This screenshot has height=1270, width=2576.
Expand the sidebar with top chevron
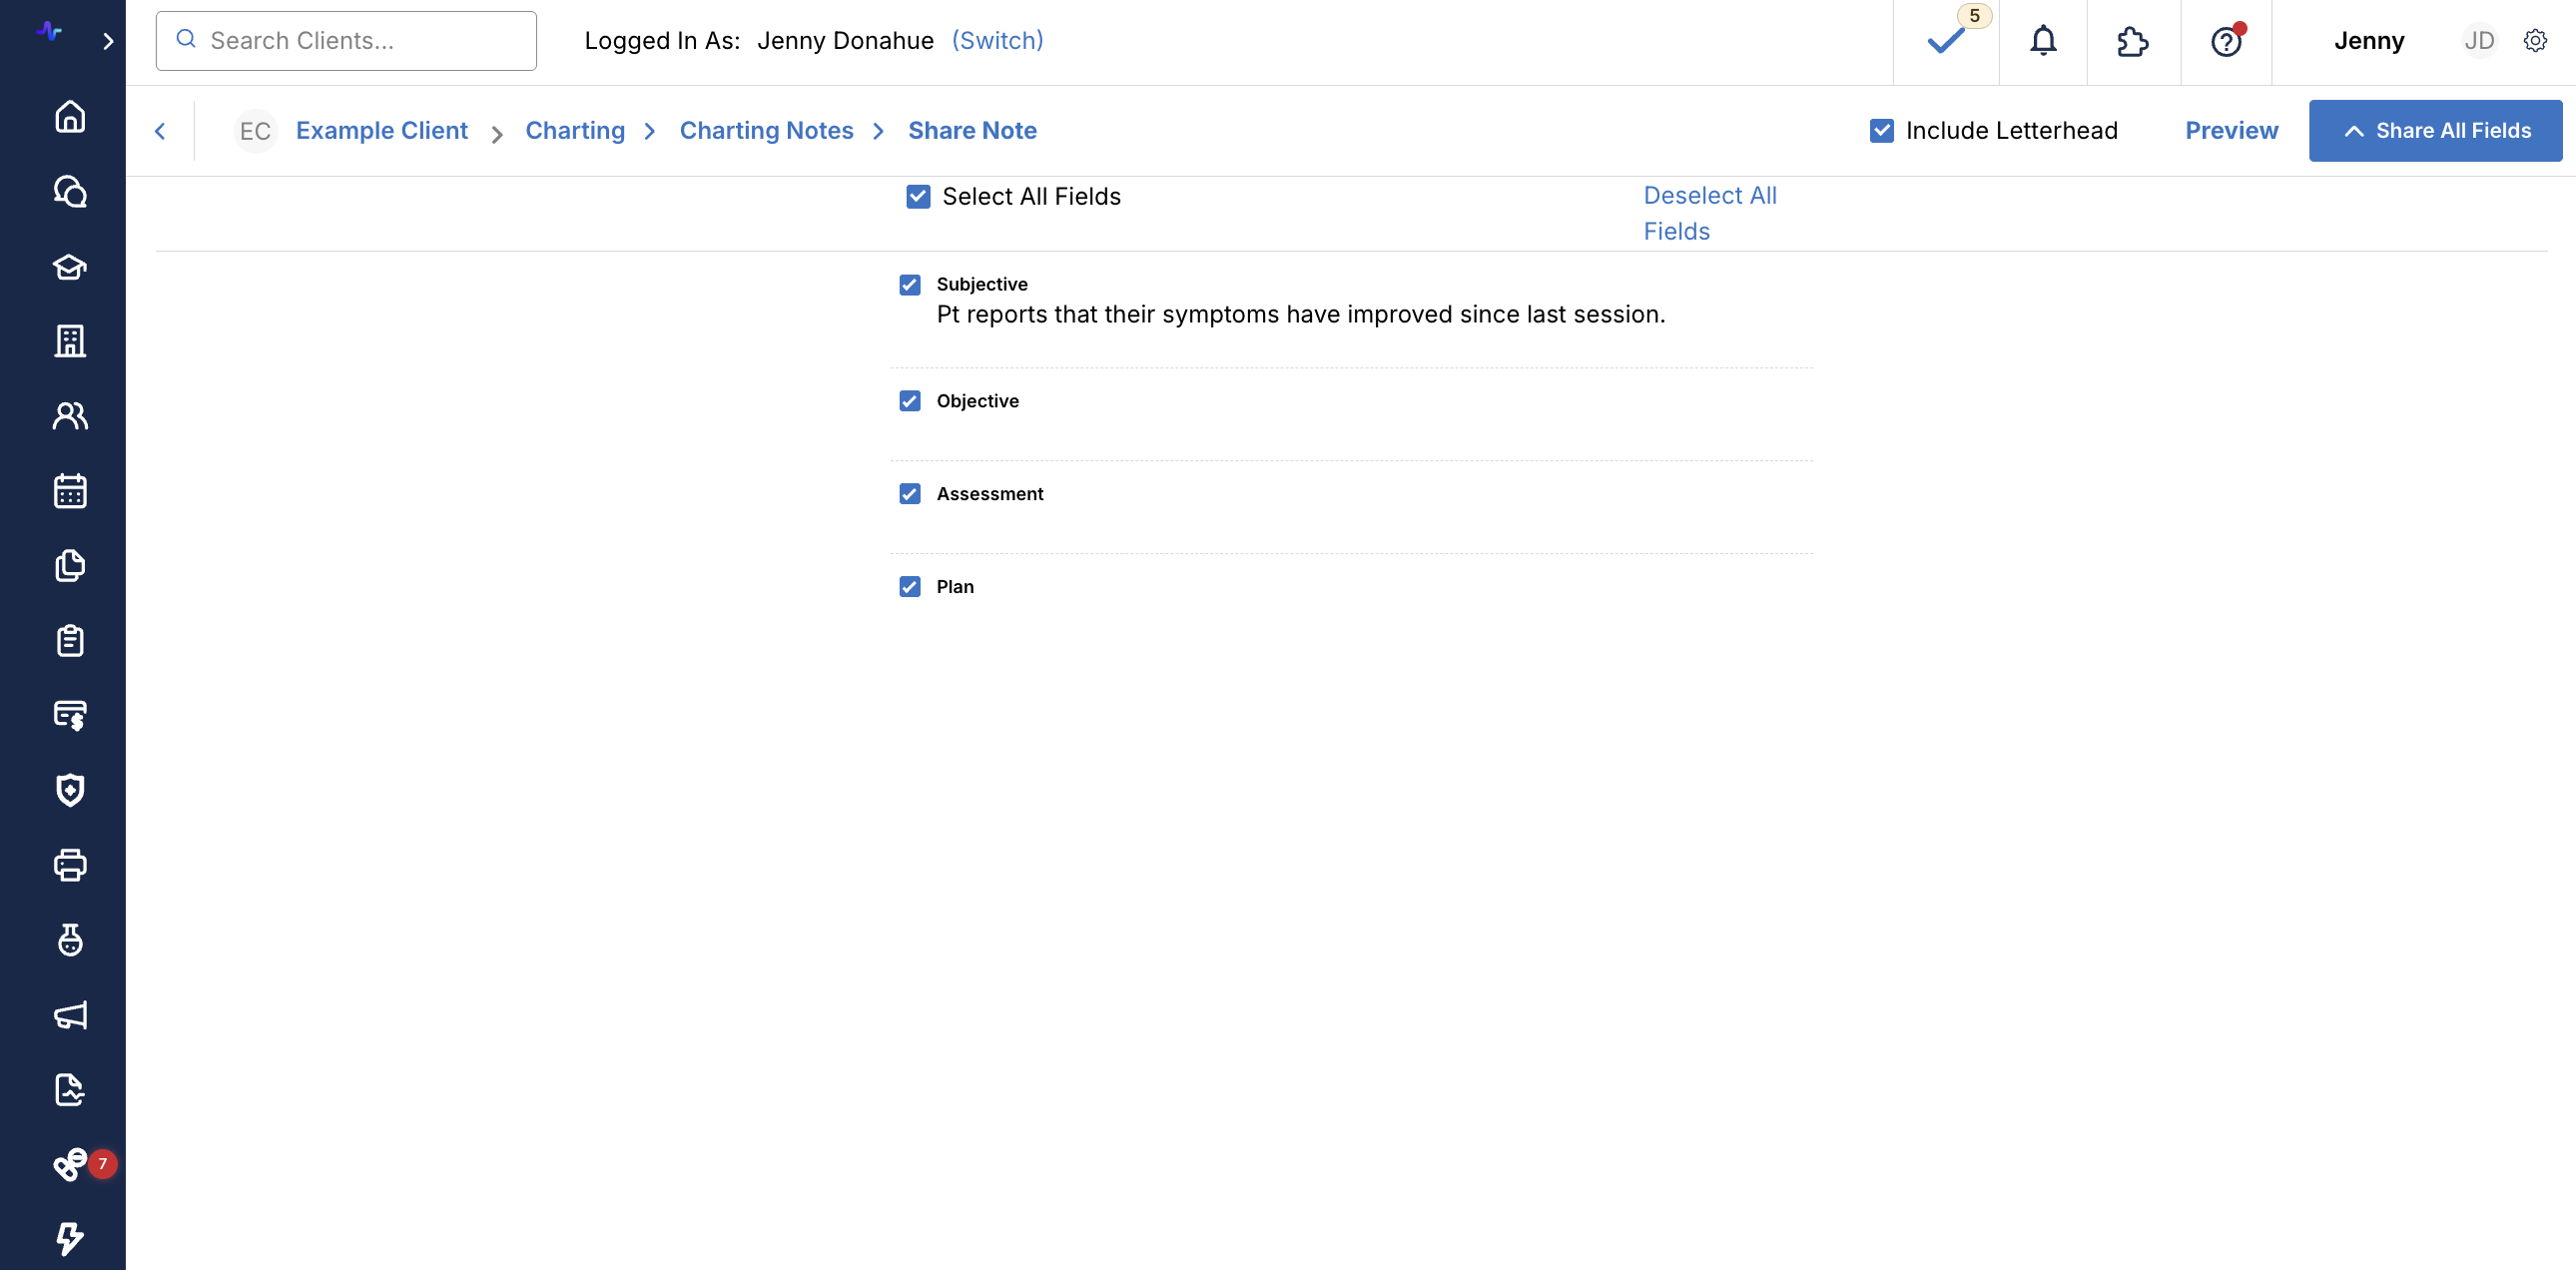(x=108, y=41)
